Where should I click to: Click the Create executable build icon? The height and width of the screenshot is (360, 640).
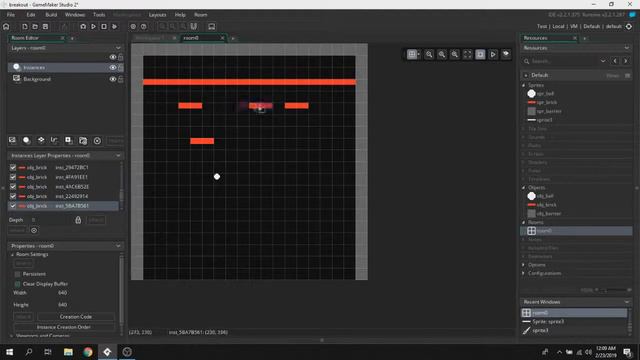click(83, 27)
